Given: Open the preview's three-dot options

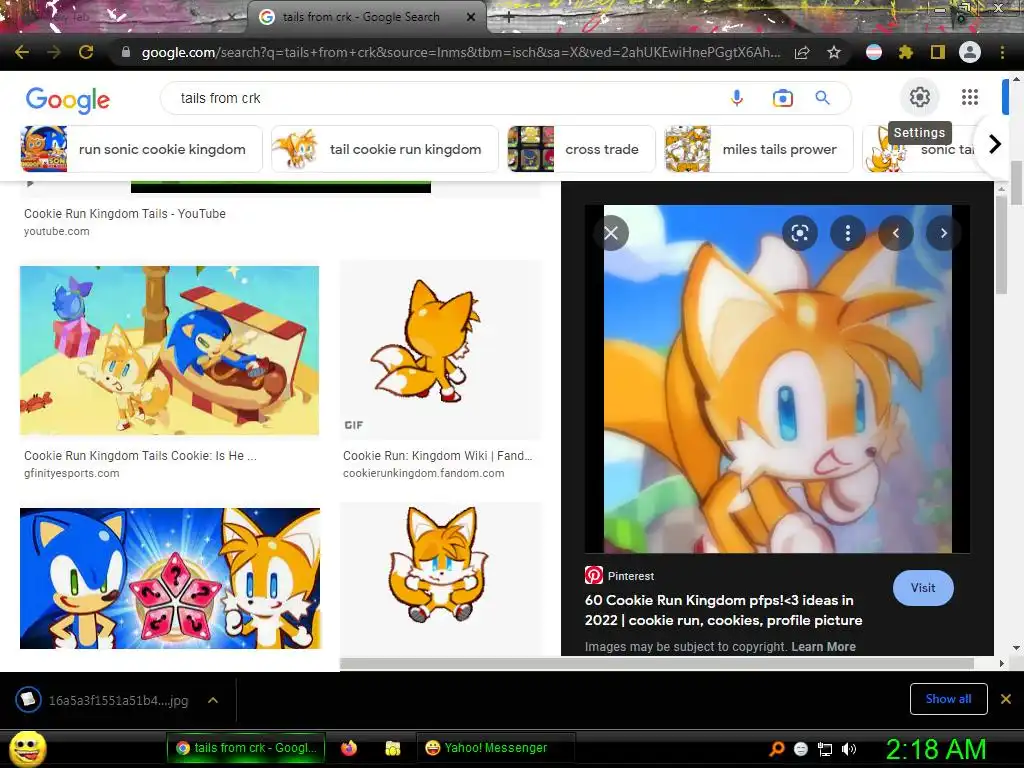Looking at the screenshot, I should [x=848, y=233].
